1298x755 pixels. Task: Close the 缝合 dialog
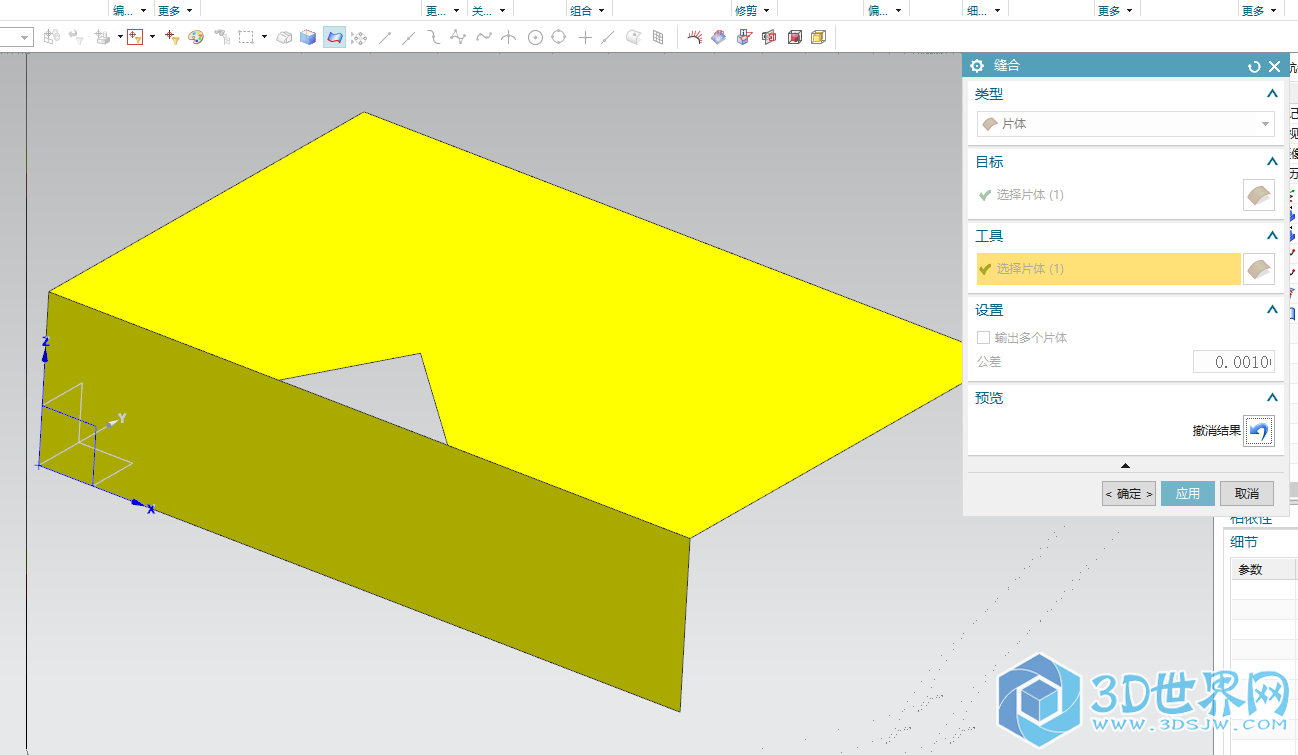coord(1274,66)
